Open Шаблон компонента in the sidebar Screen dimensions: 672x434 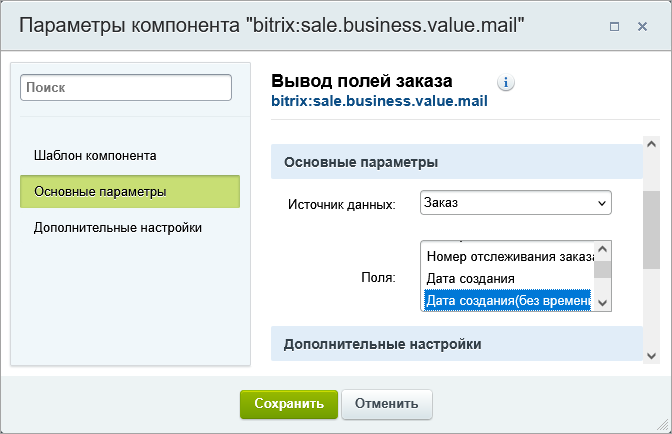[95, 156]
